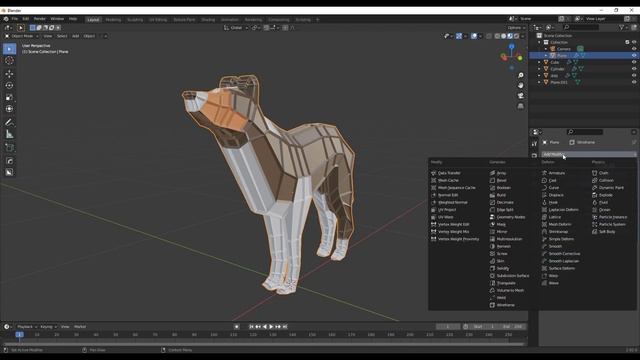This screenshot has width=640, height=360.
Task: Expand the Plane.001 item in outliner
Action: (x=540, y=82)
